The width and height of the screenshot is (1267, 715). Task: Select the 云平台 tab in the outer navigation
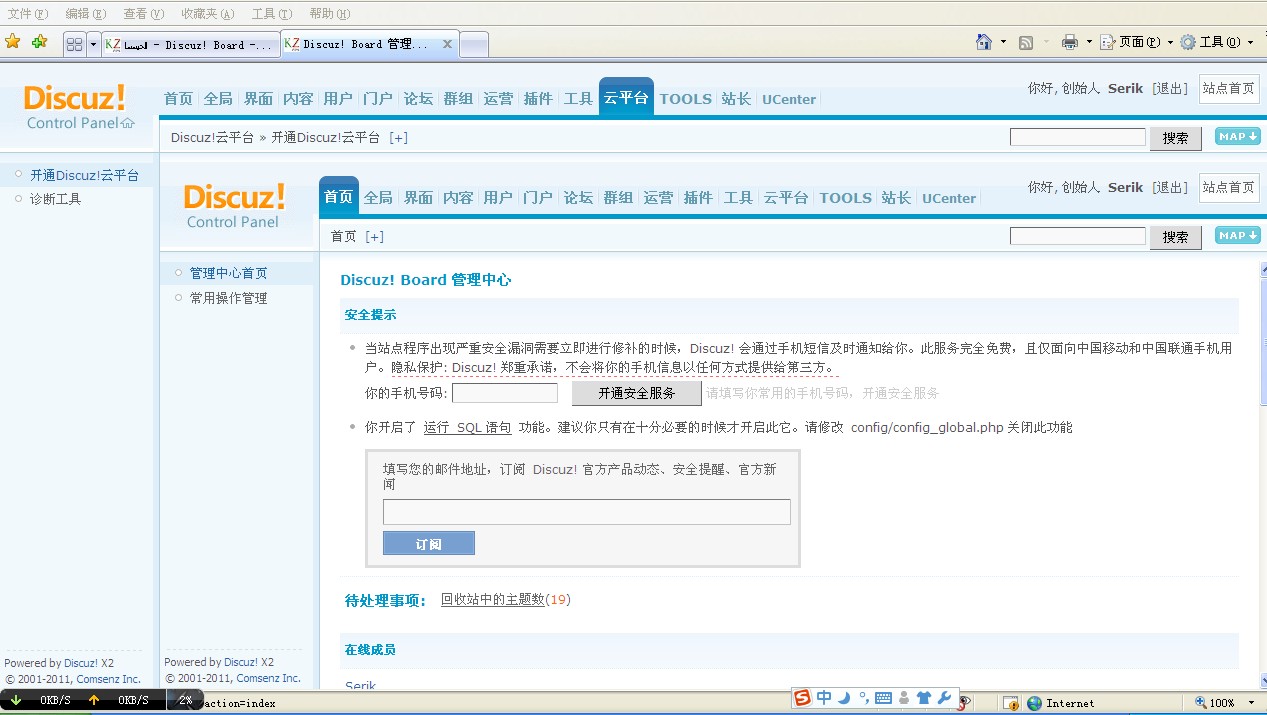tap(626, 98)
